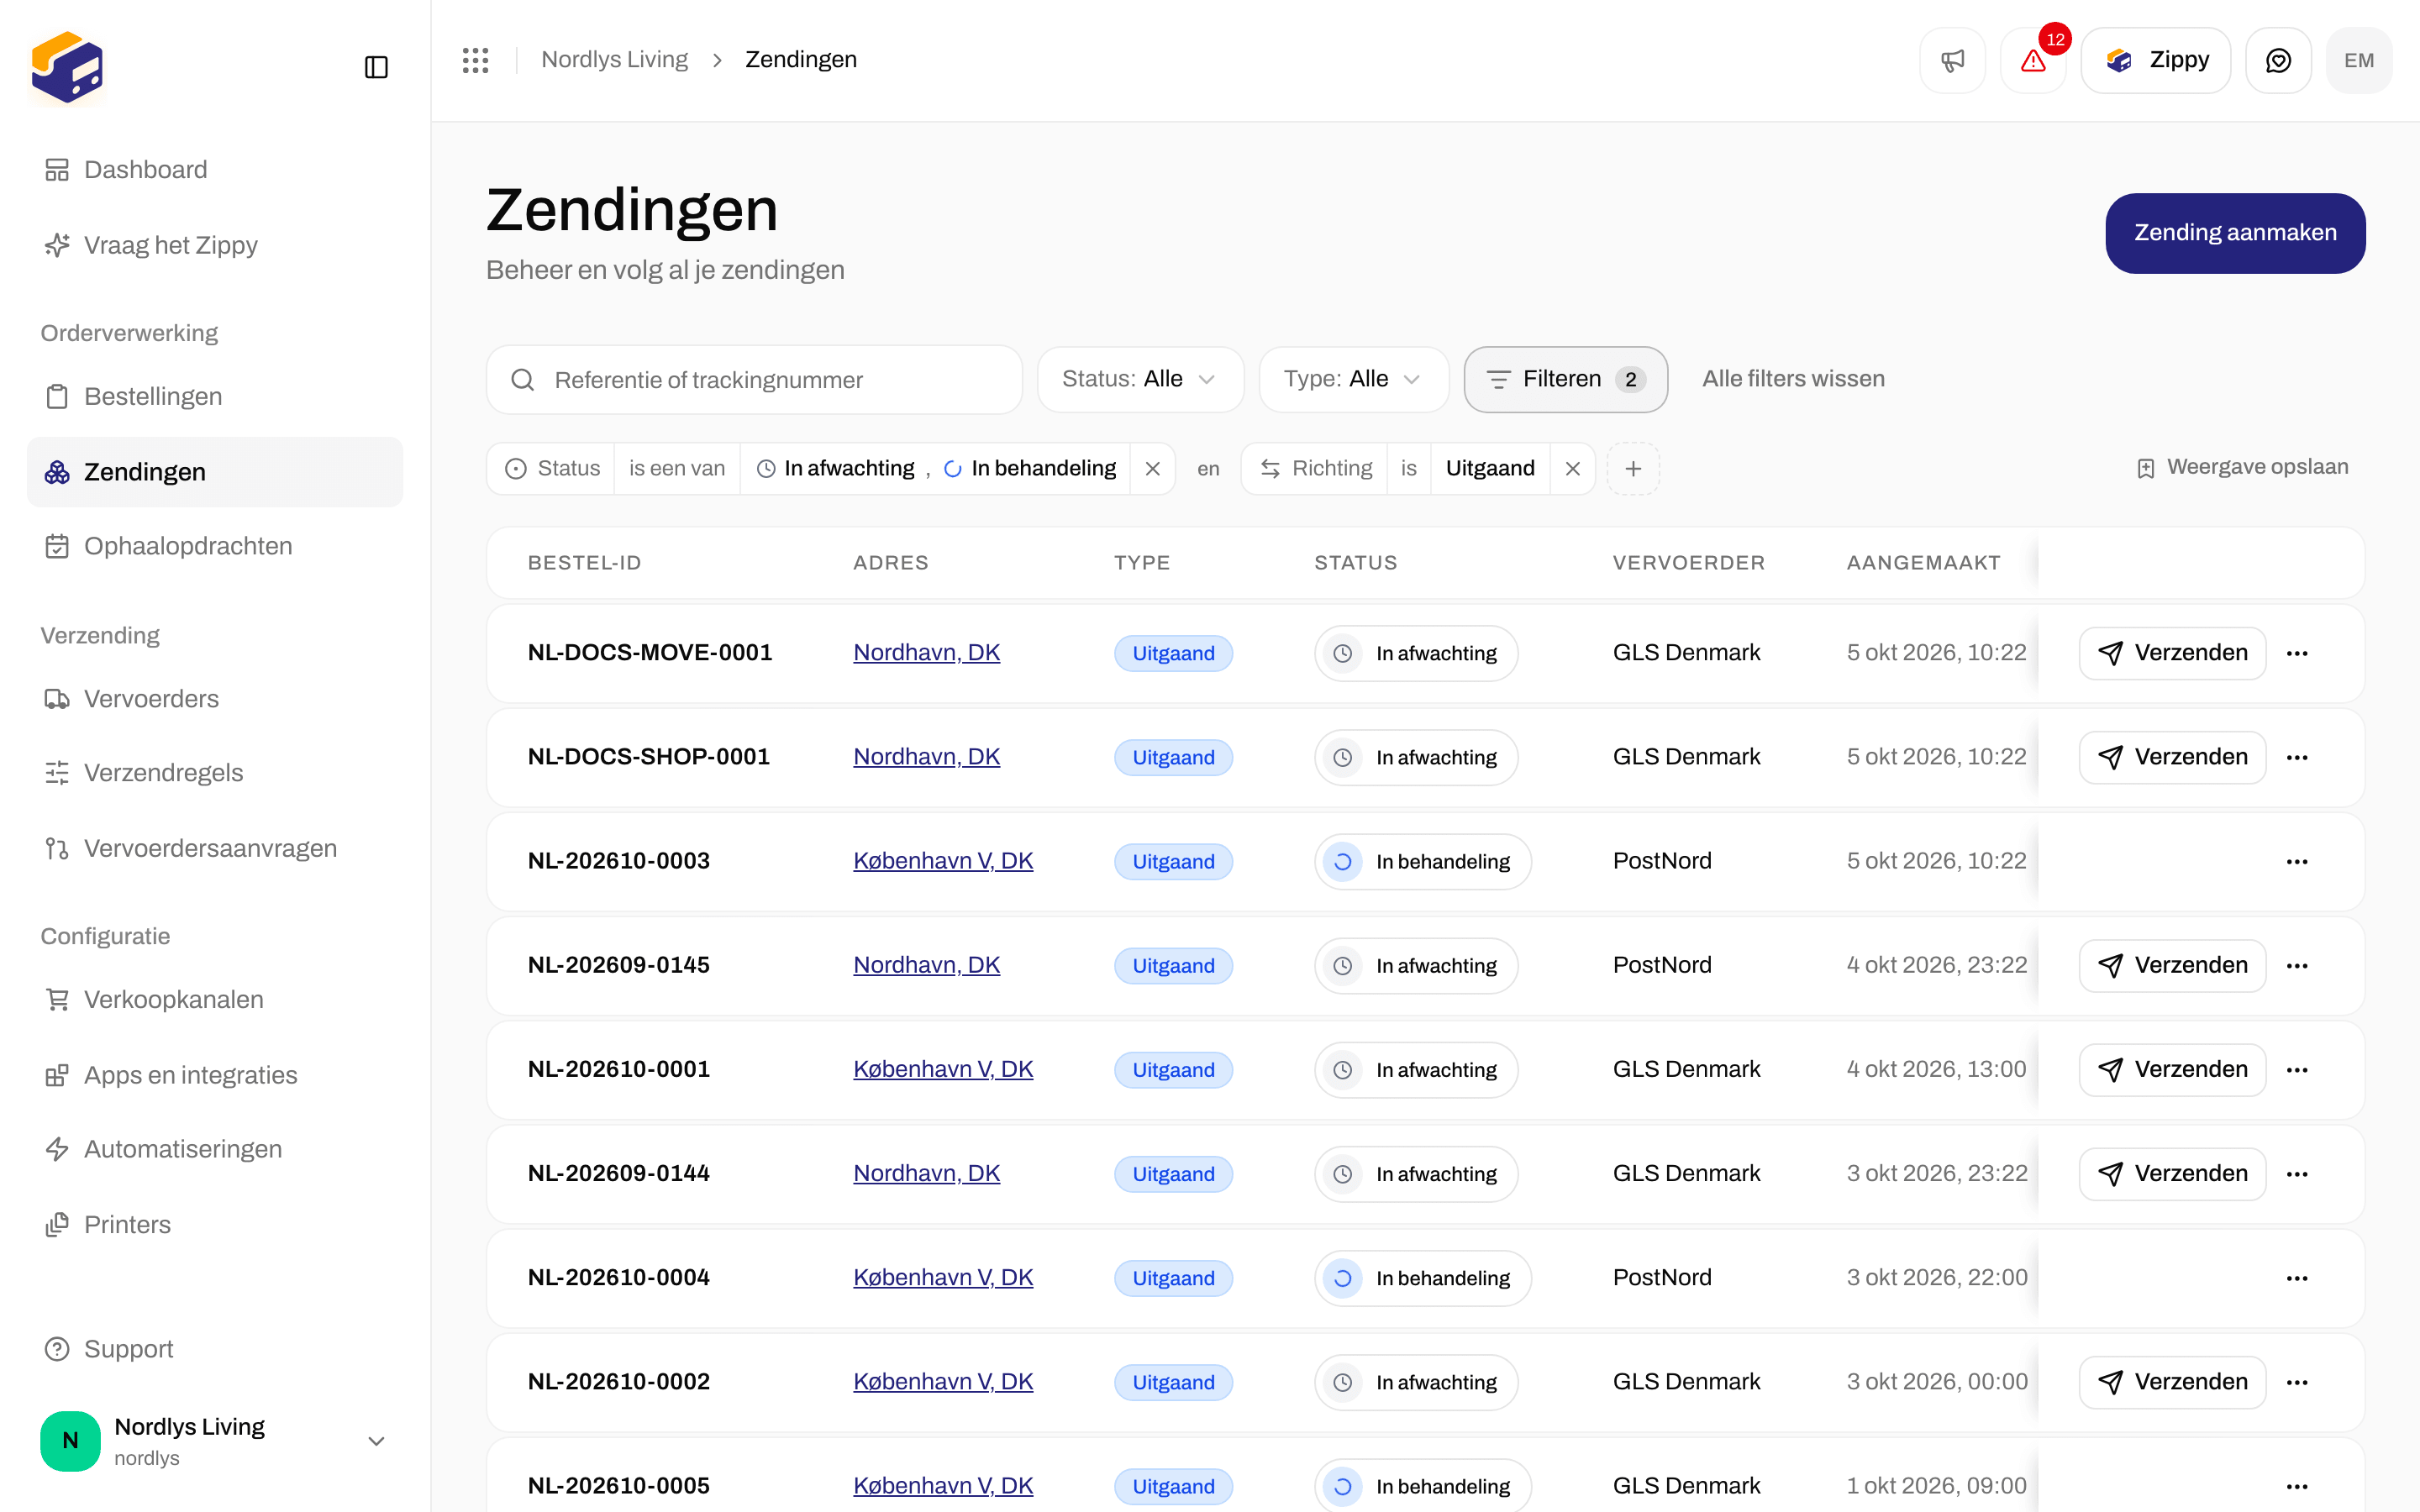Open the Filteren filter panel
The width and height of the screenshot is (2420, 1512).
(1565, 379)
